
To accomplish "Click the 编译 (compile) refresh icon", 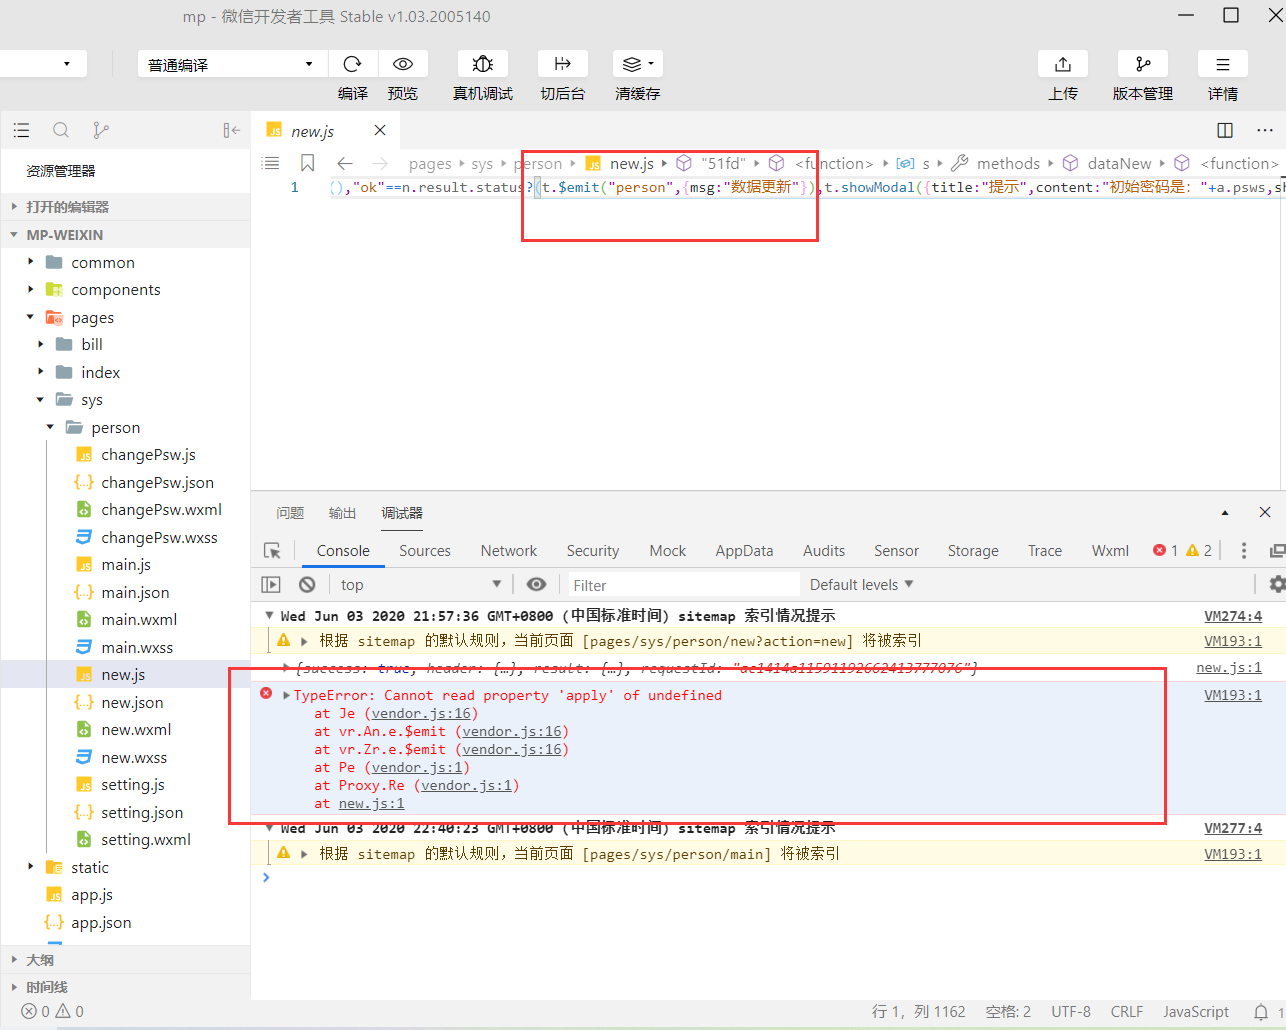I will (x=352, y=64).
